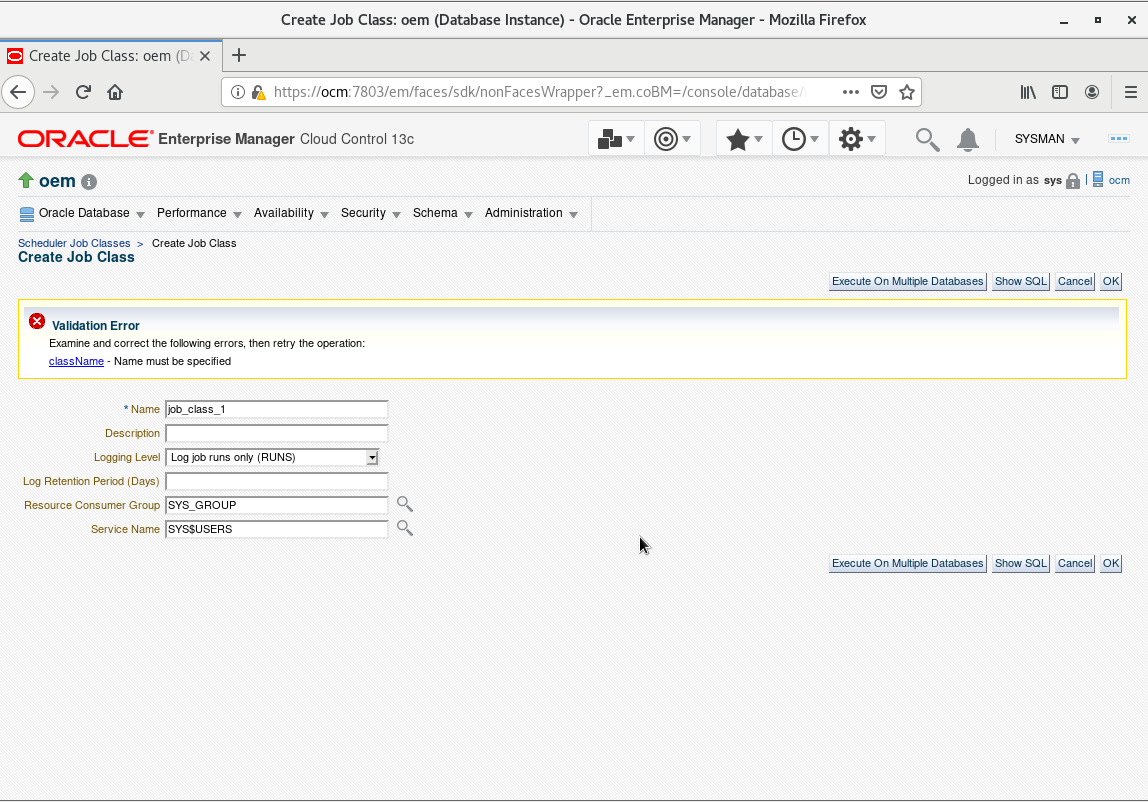The image size is (1148, 802).
Task: Focus the Log Retention Period field
Action: point(277,481)
